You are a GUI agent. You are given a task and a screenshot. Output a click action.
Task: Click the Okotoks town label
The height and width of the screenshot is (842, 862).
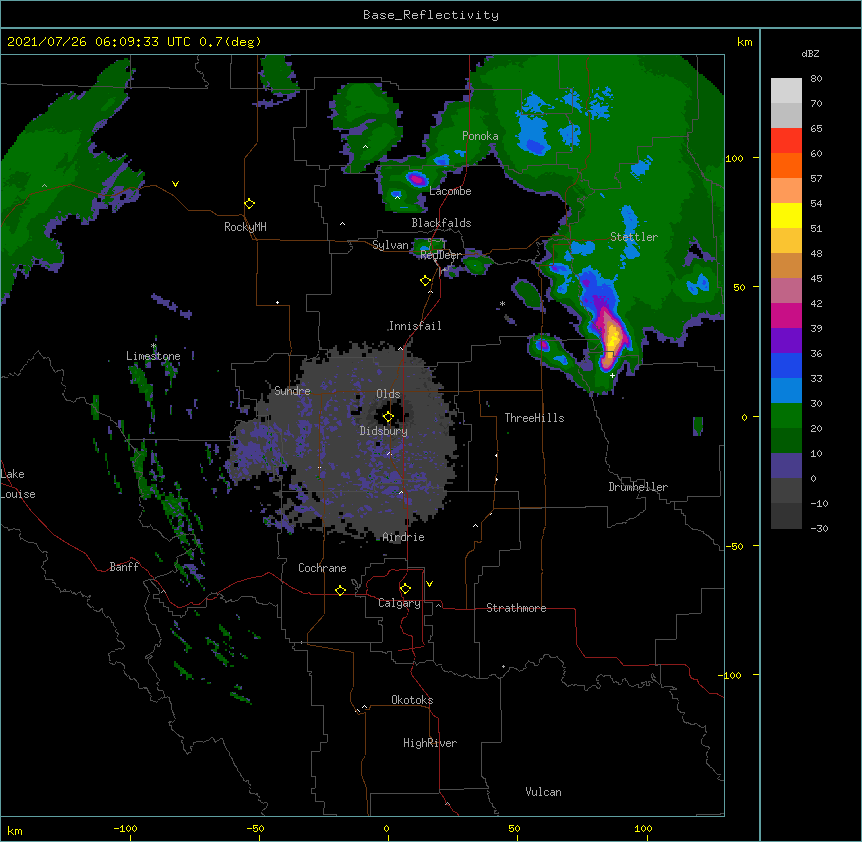[x=412, y=700]
